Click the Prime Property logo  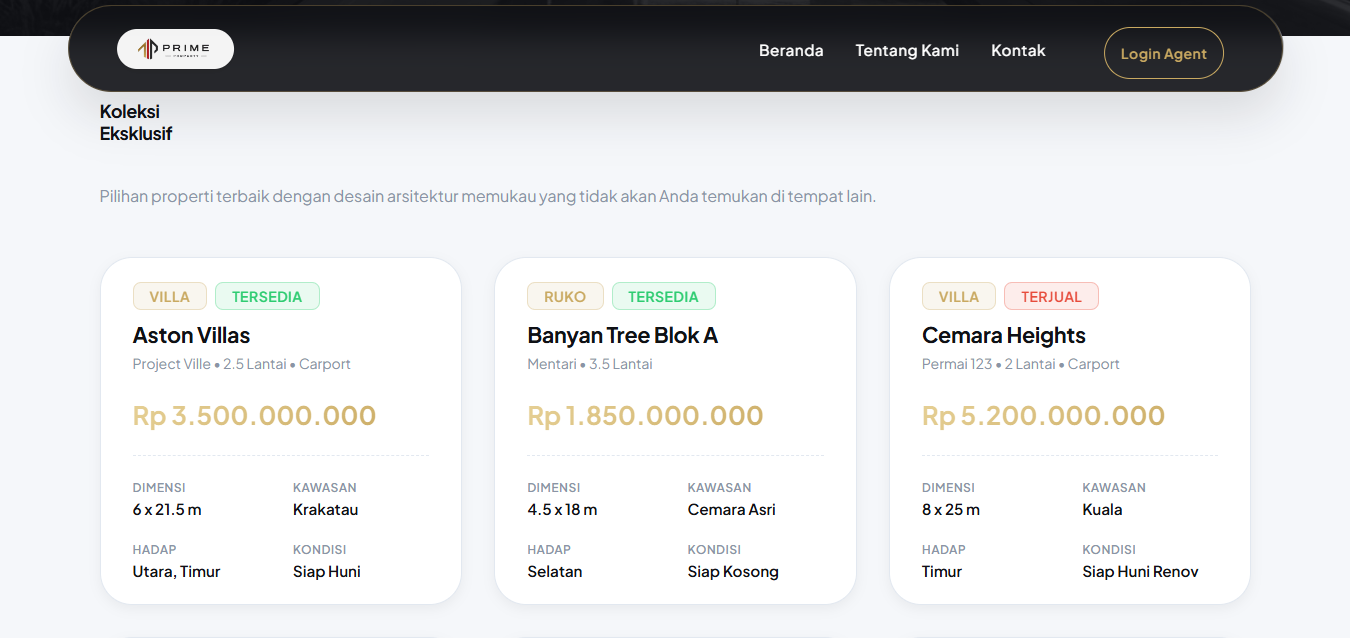tap(175, 49)
